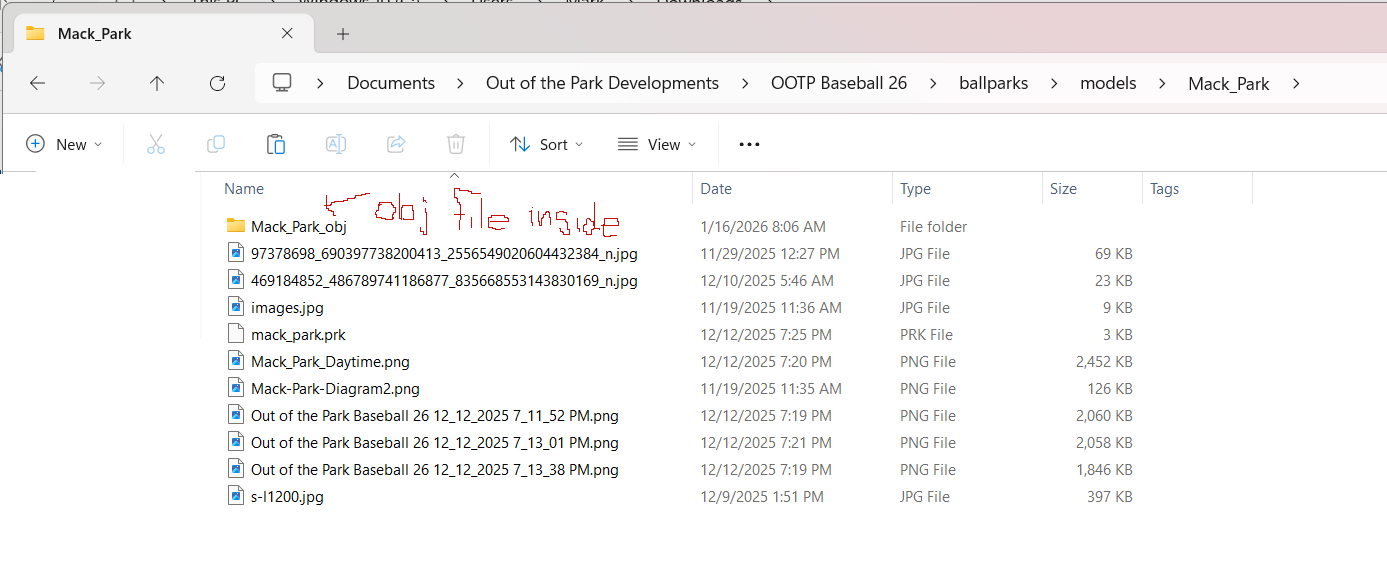
Task: Navigate to OOTP Baseball 26 breadcrumb
Action: click(x=839, y=83)
